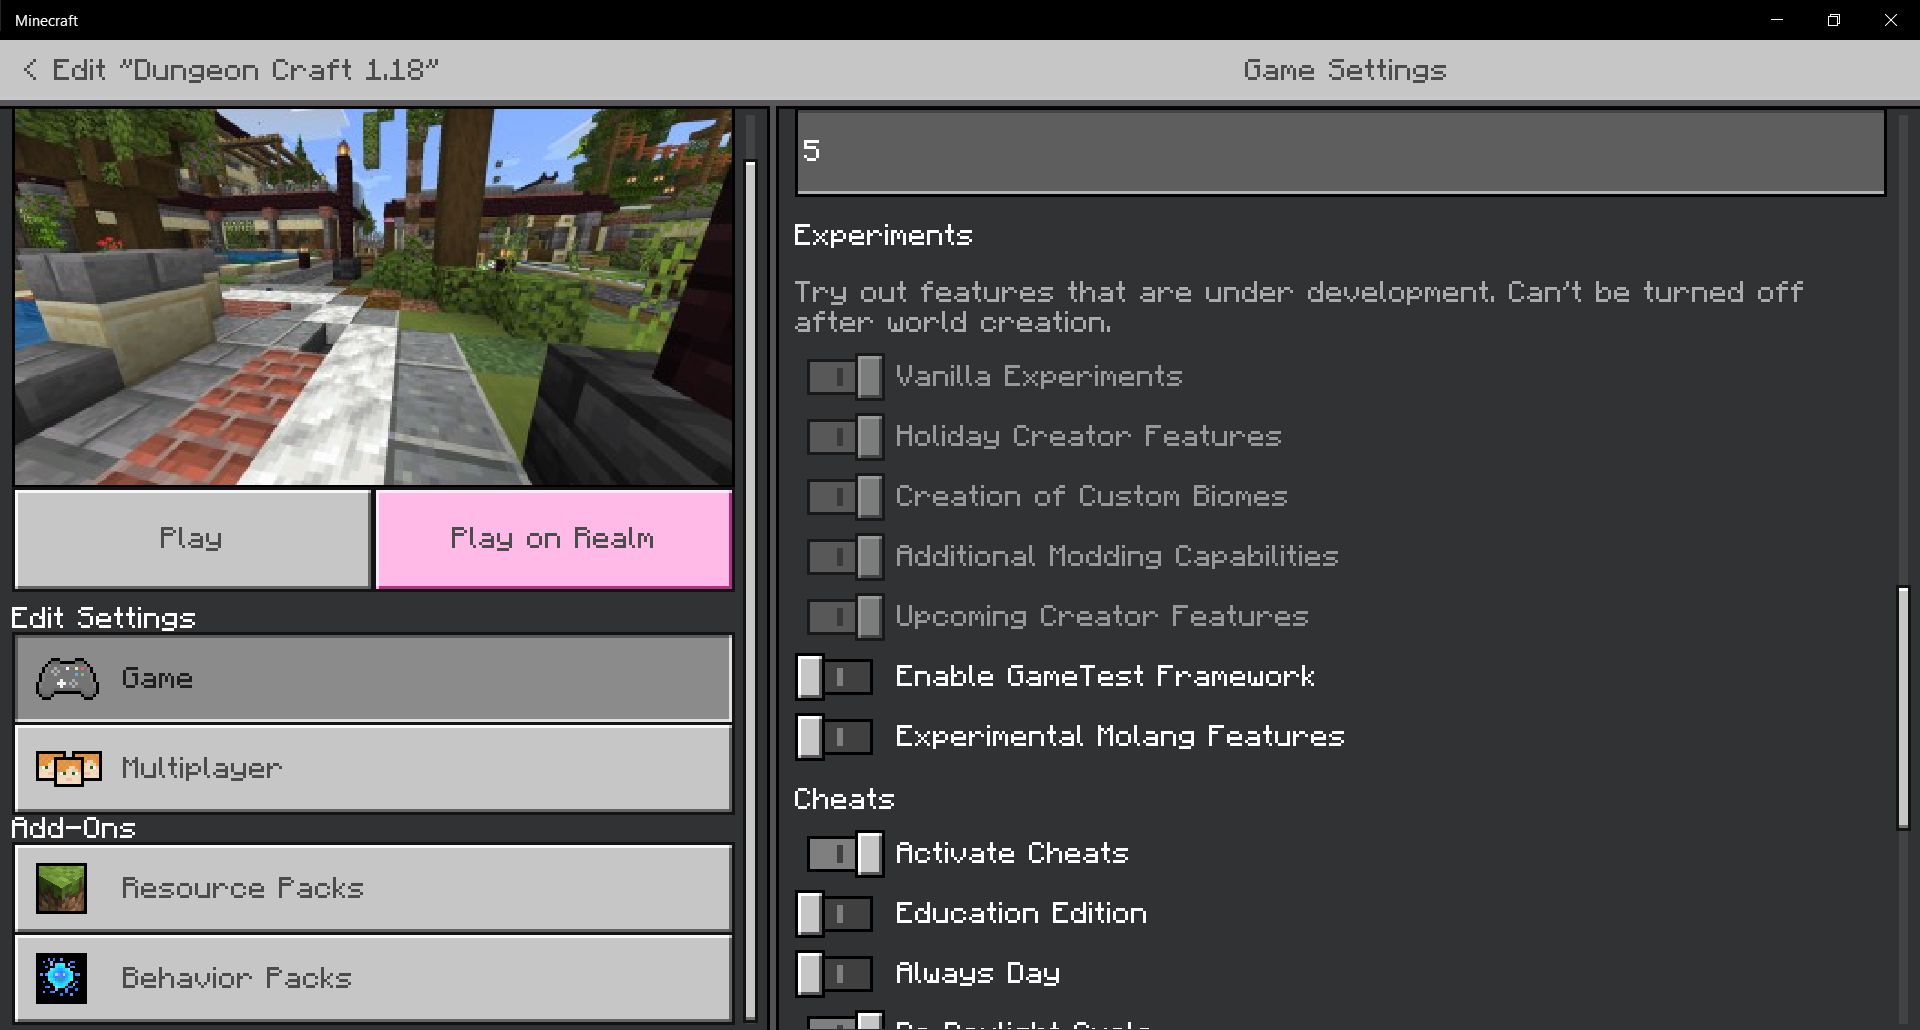
Task: Turn off Activate Cheats toggle
Action: coord(845,854)
